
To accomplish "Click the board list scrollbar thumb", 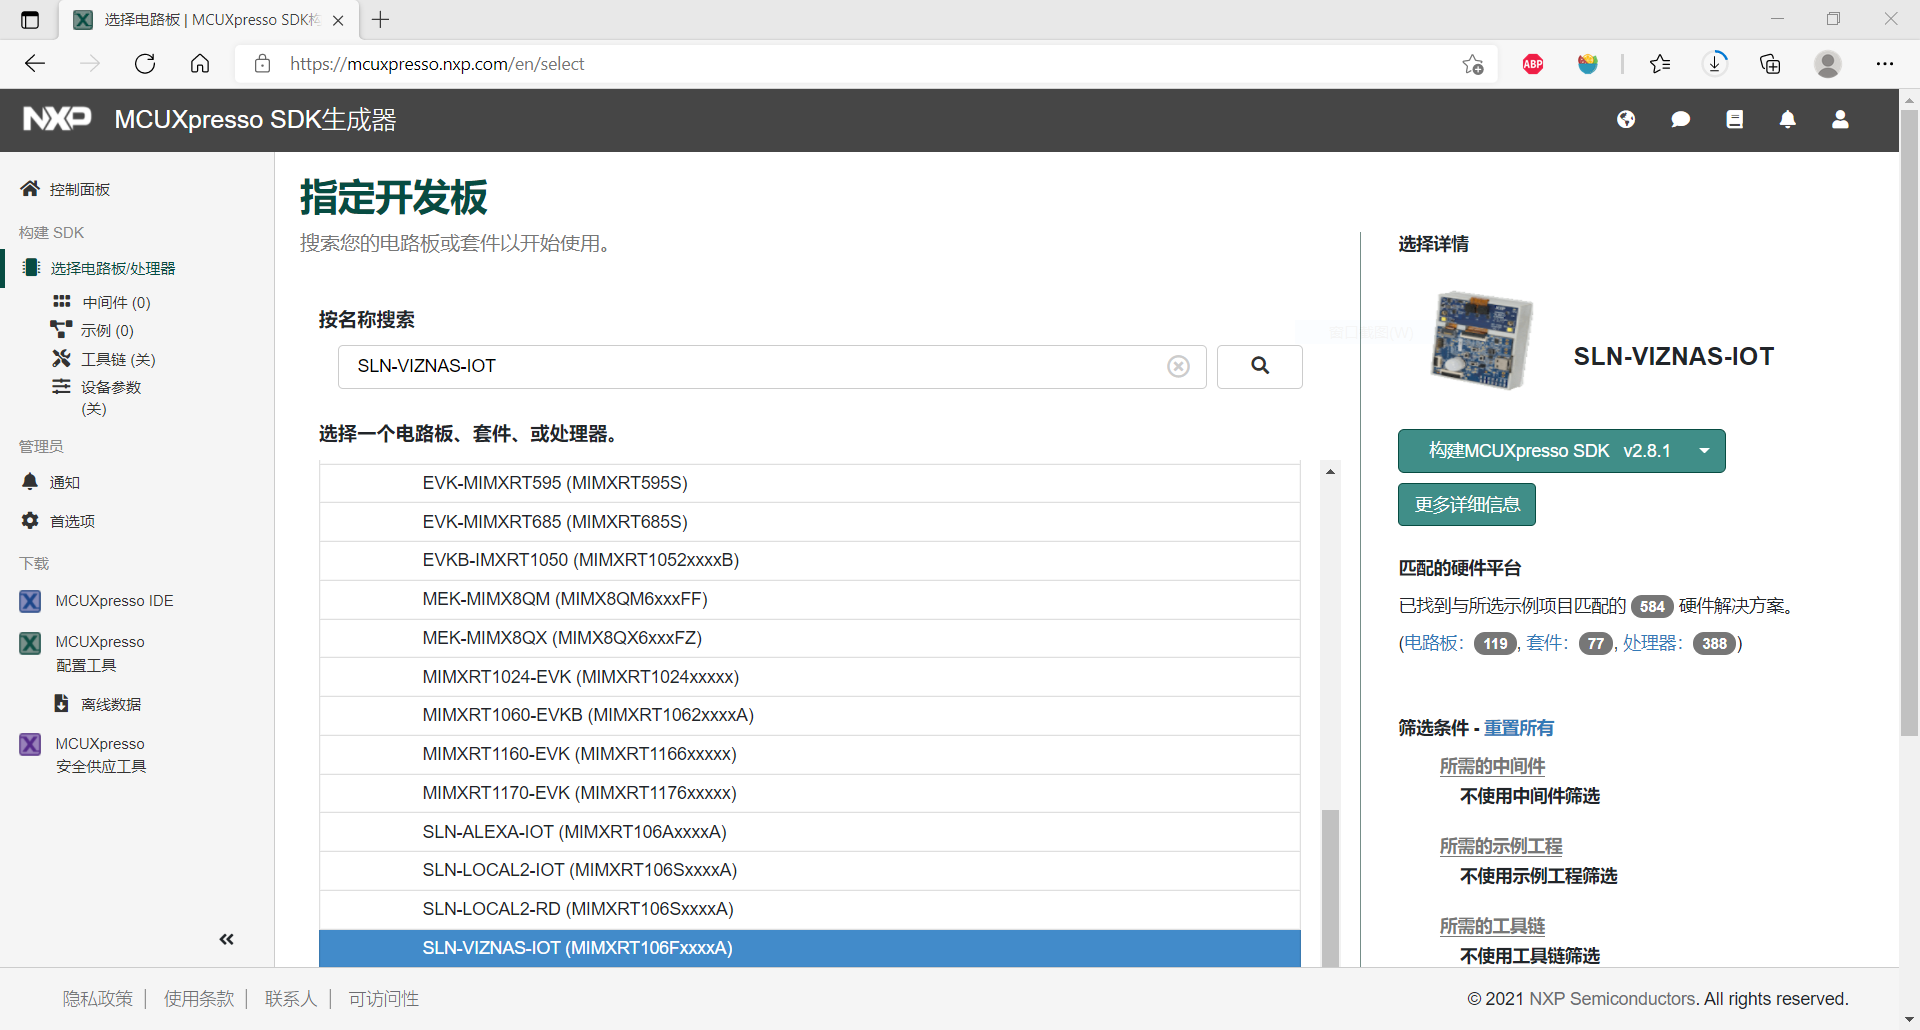I will (x=1330, y=888).
